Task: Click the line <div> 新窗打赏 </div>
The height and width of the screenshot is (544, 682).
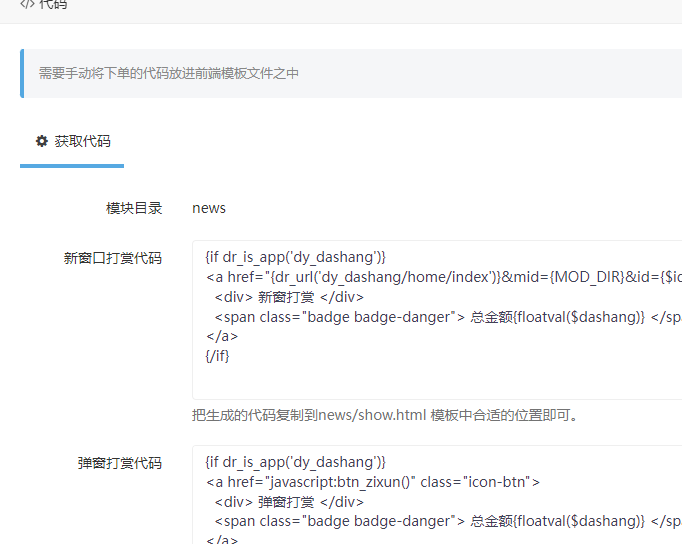Action: (289, 297)
